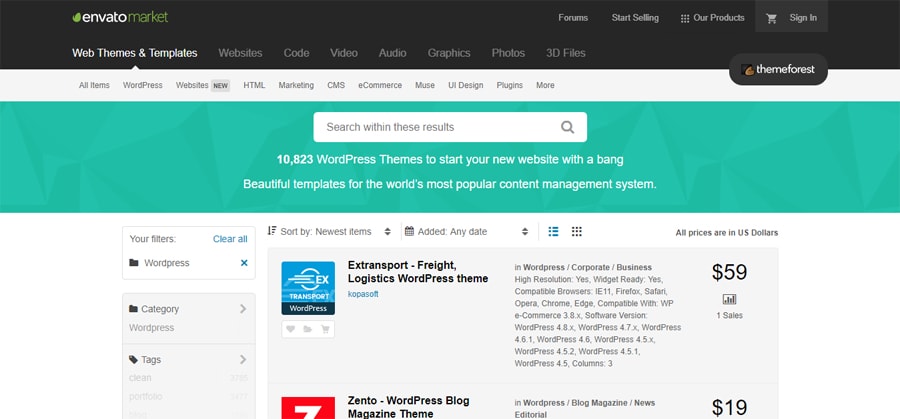Click WordPress in subnavigation

(142, 85)
